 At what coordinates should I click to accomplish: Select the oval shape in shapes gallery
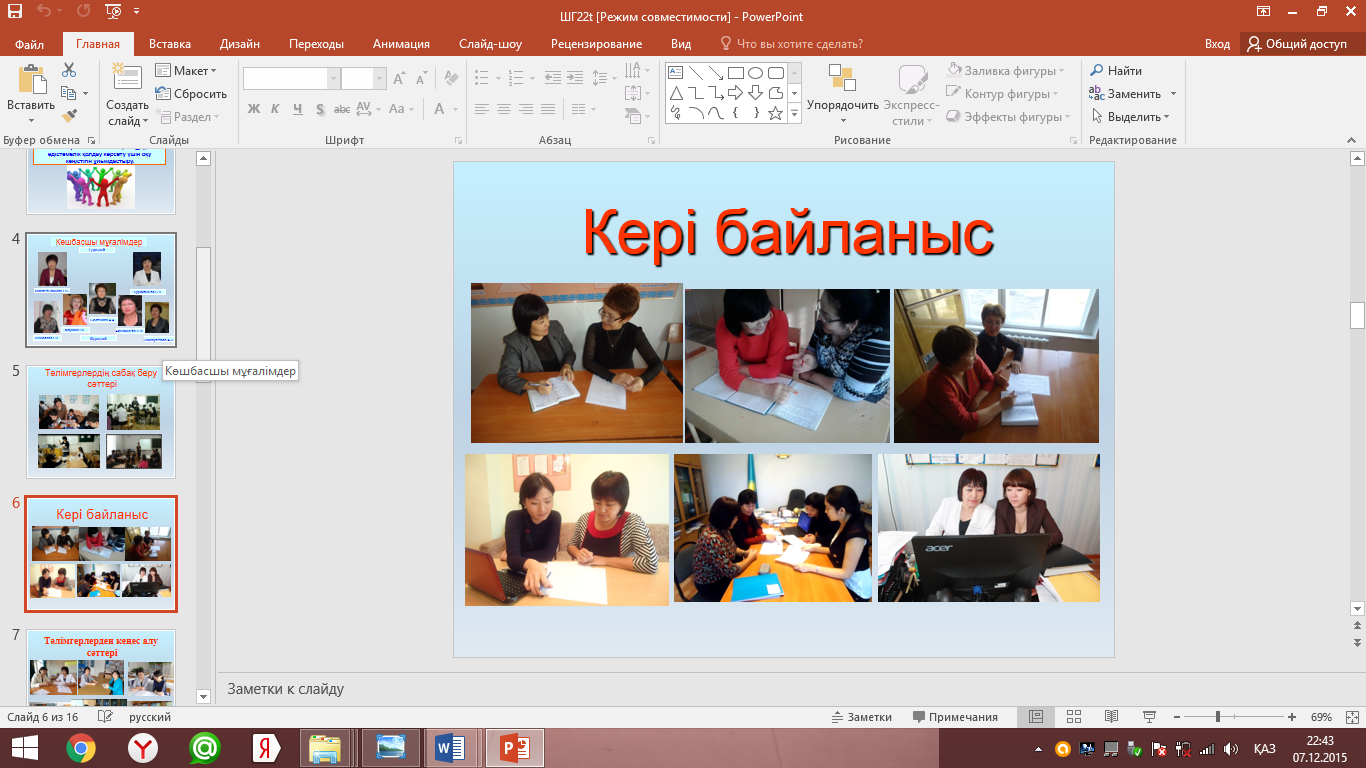pyautogui.click(x=756, y=73)
